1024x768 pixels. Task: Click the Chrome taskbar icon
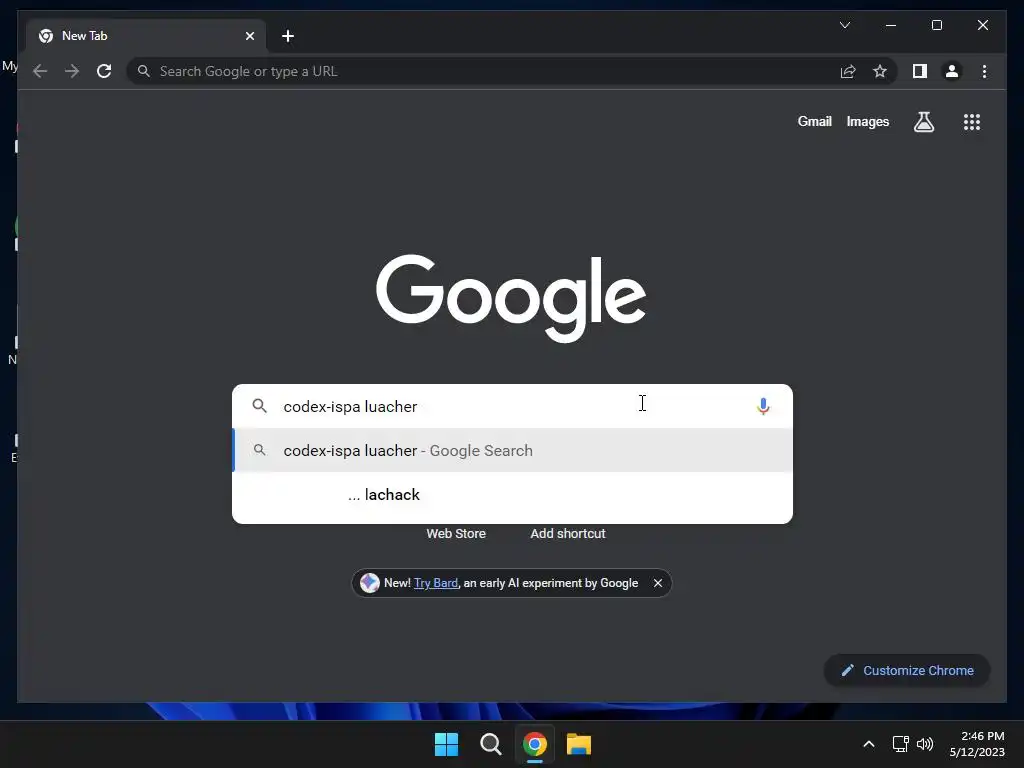pos(534,744)
